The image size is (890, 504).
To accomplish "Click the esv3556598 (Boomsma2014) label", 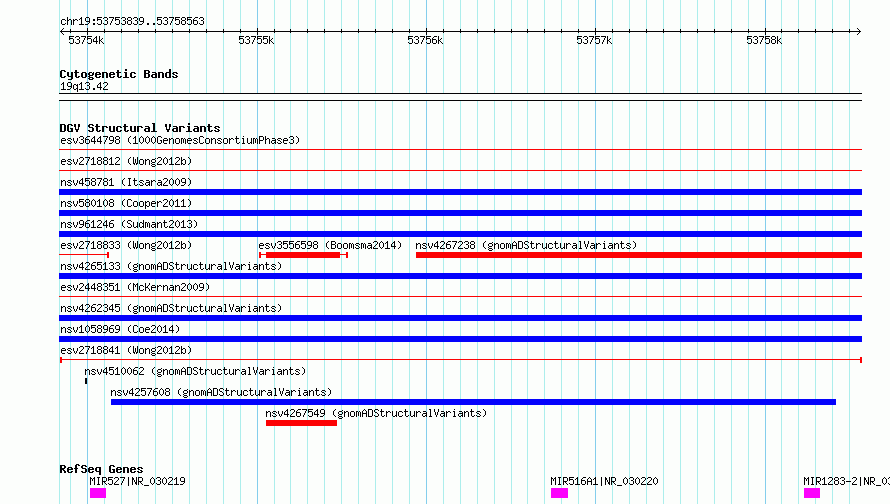I will click(330, 245).
